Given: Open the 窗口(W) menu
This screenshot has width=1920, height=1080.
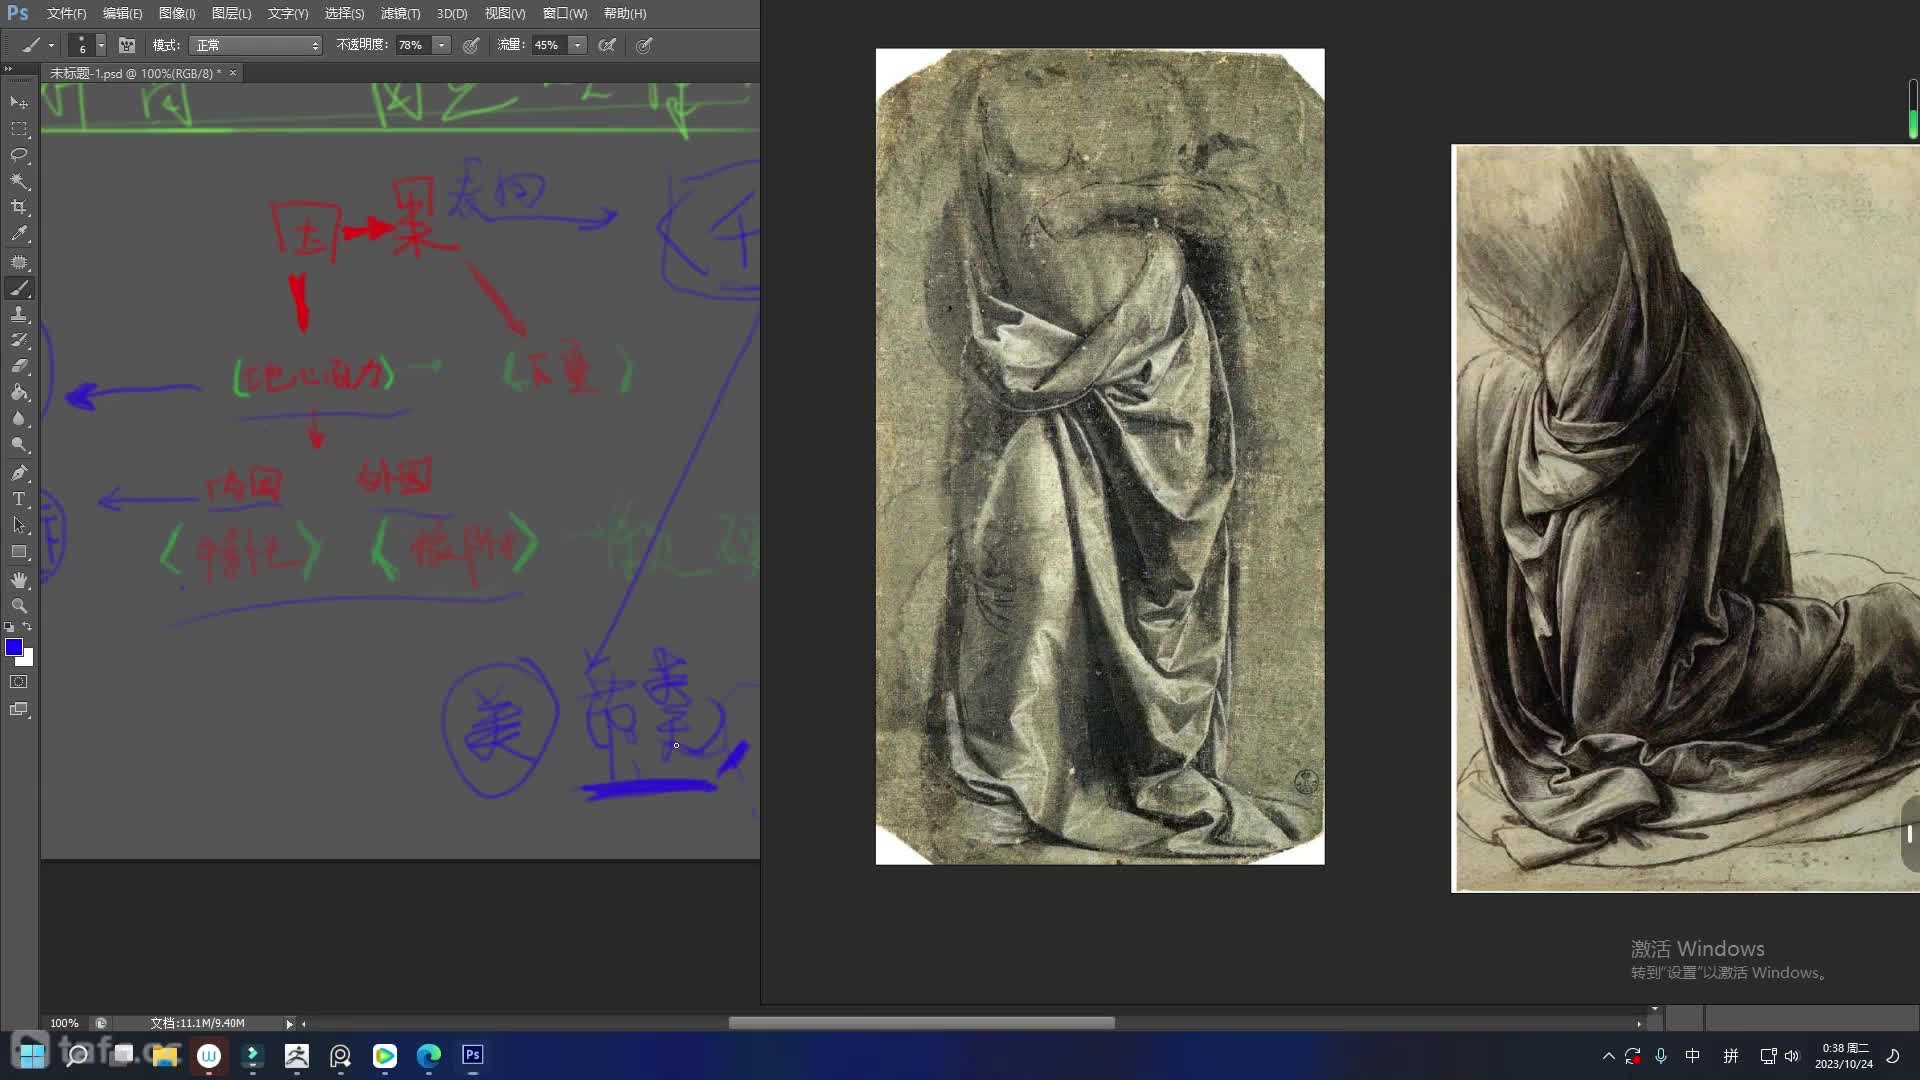Looking at the screenshot, I should pos(565,13).
